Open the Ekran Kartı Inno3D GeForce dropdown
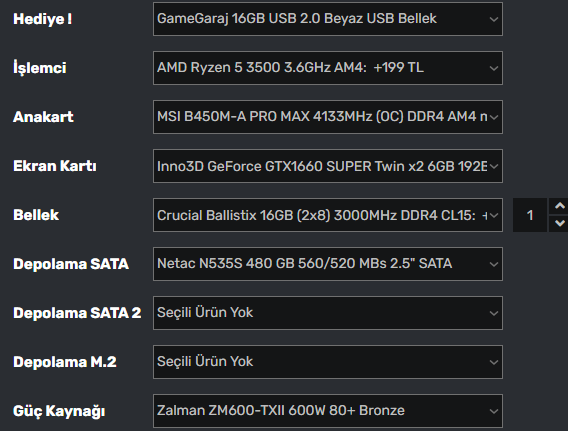The image size is (568, 431). pos(328,166)
